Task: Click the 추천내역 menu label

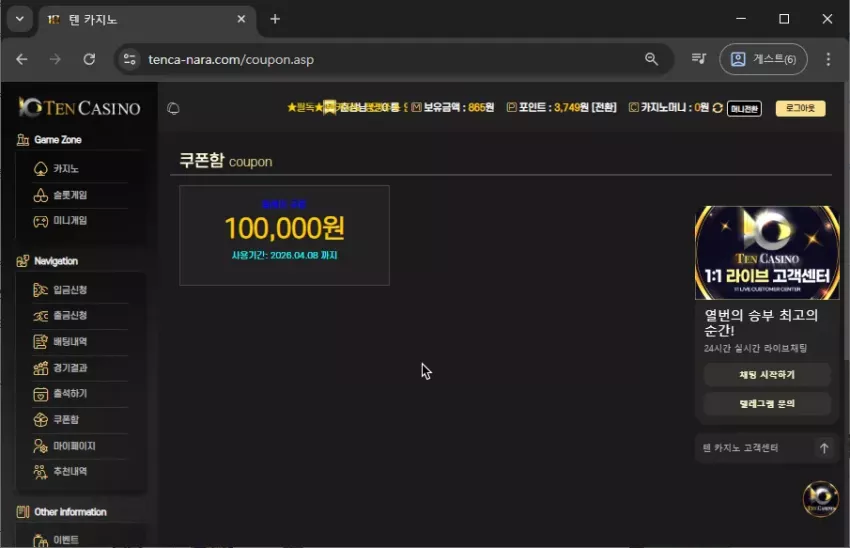Action: [70, 472]
